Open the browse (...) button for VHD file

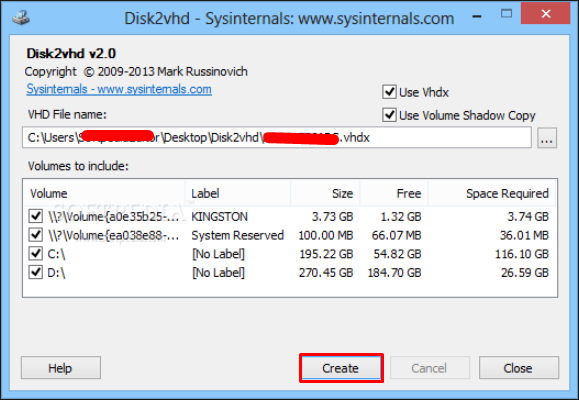click(547, 138)
